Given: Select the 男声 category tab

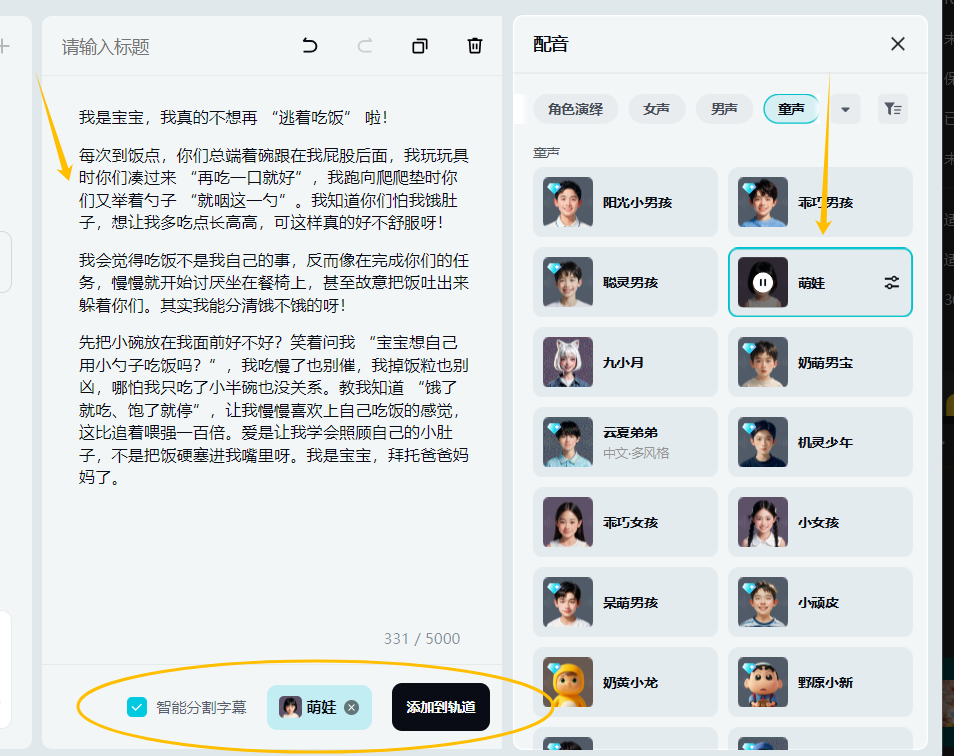Looking at the screenshot, I should 724,109.
